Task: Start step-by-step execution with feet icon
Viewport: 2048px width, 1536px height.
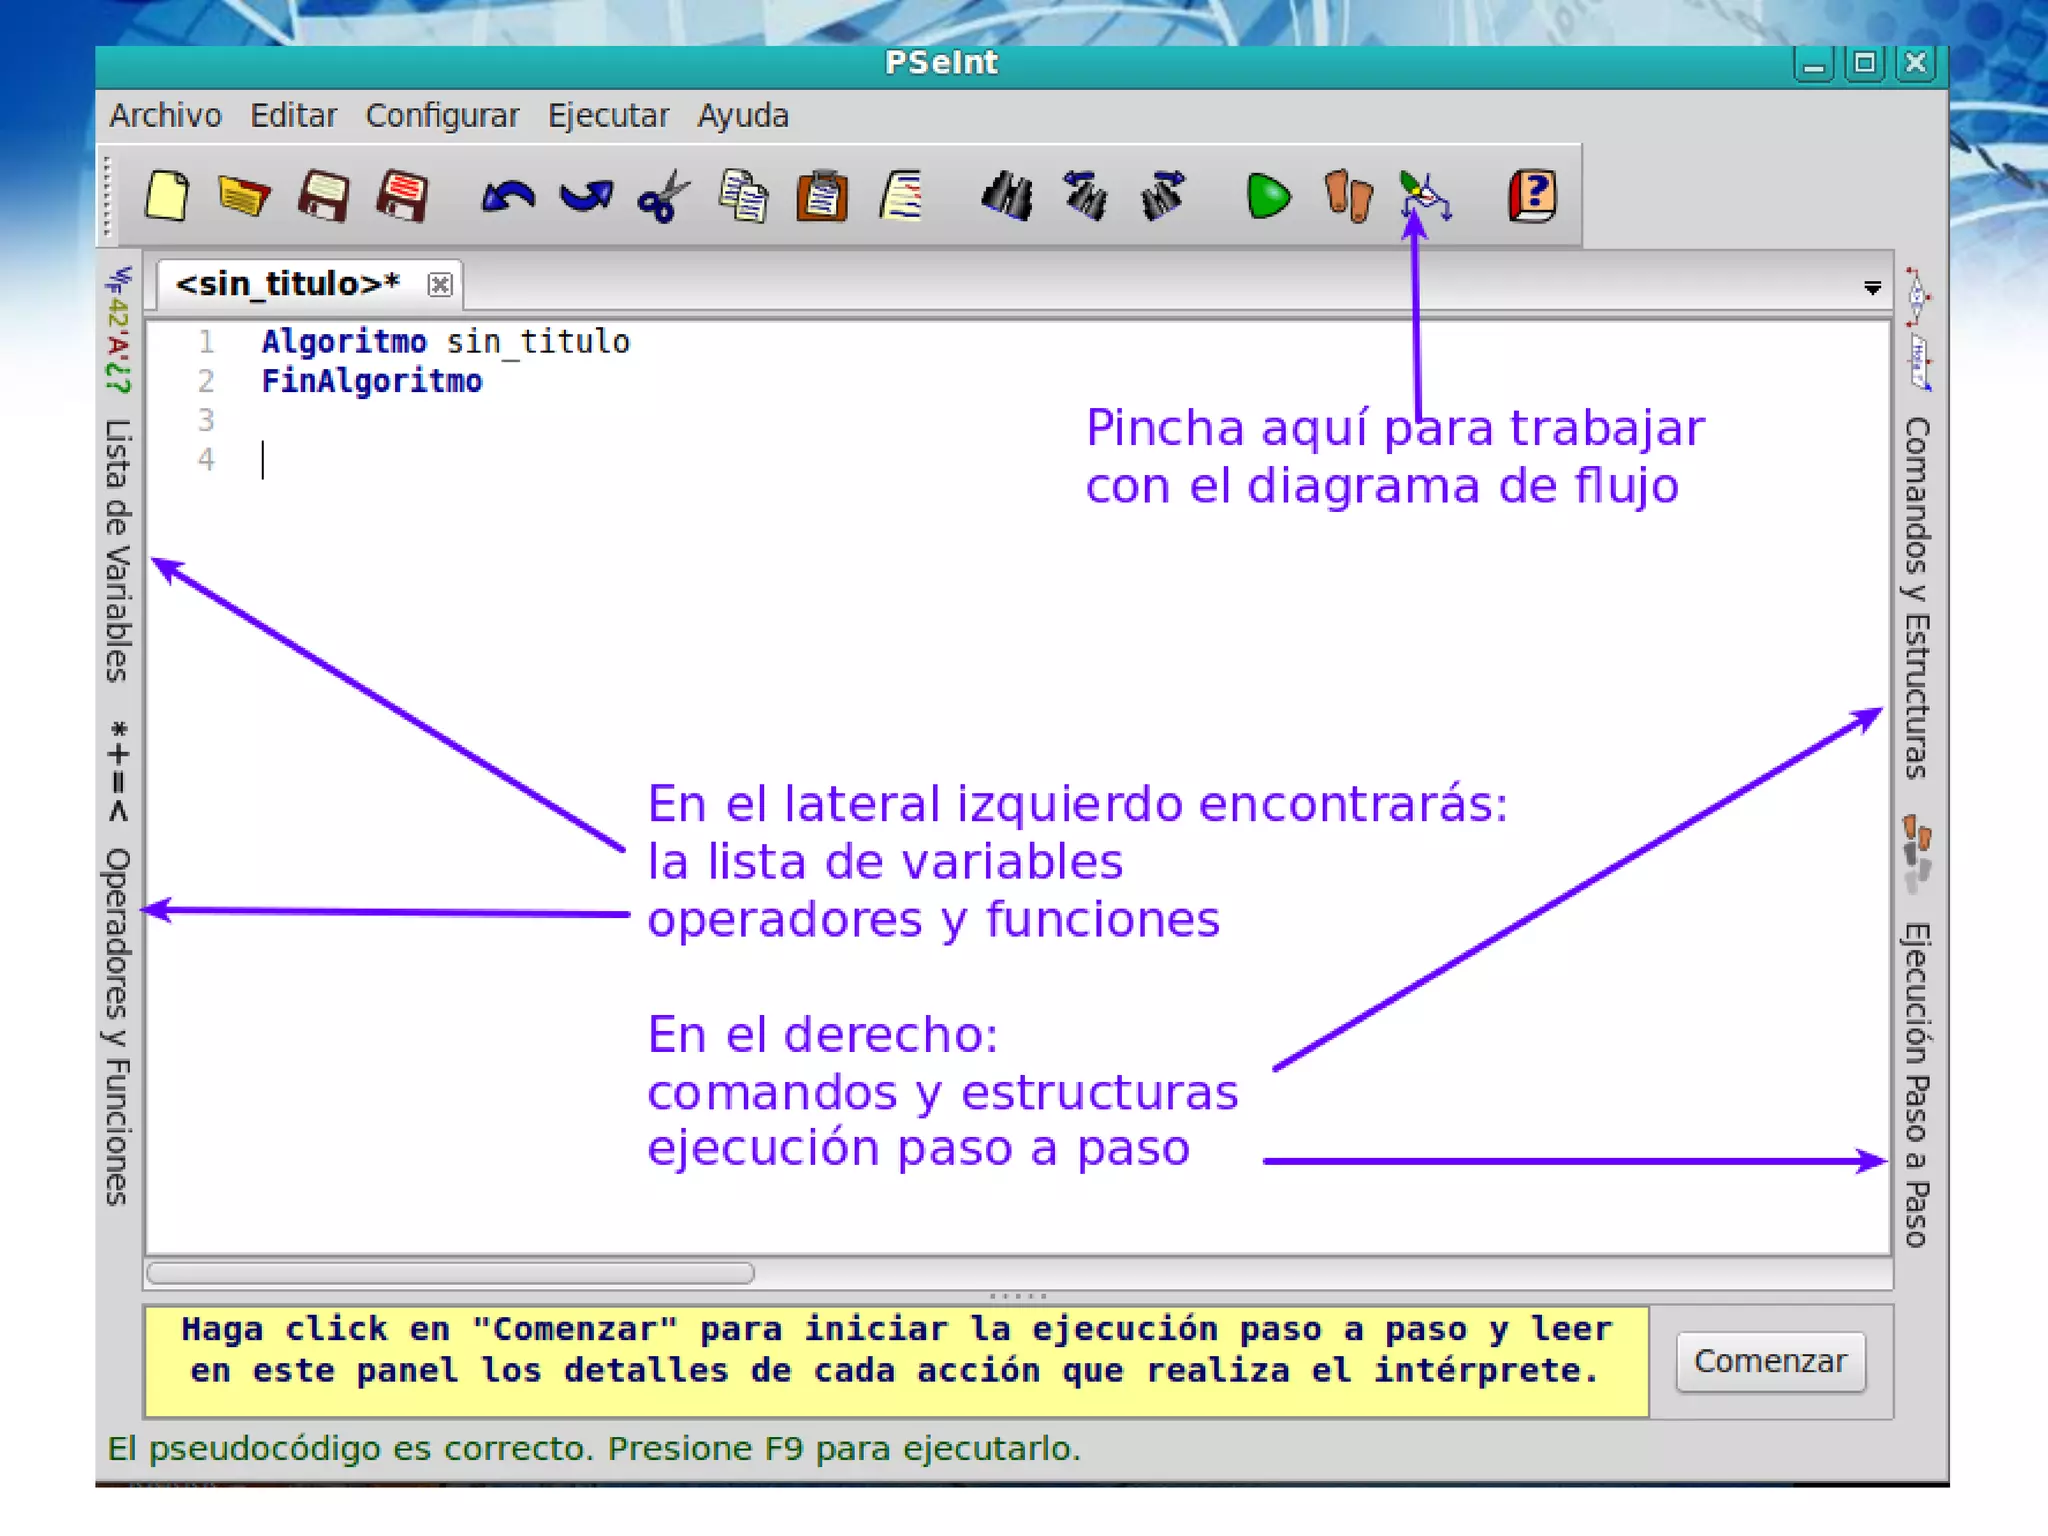Action: (1347, 196)
